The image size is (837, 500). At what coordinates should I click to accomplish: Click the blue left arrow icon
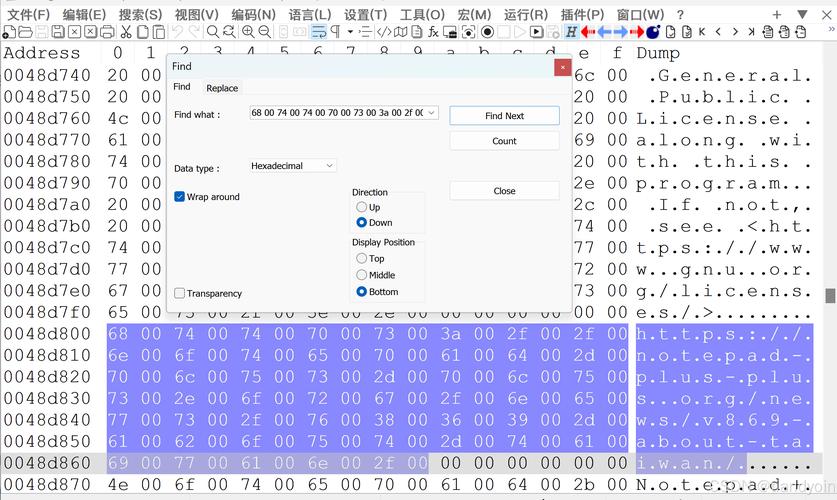tap(604, 32)
